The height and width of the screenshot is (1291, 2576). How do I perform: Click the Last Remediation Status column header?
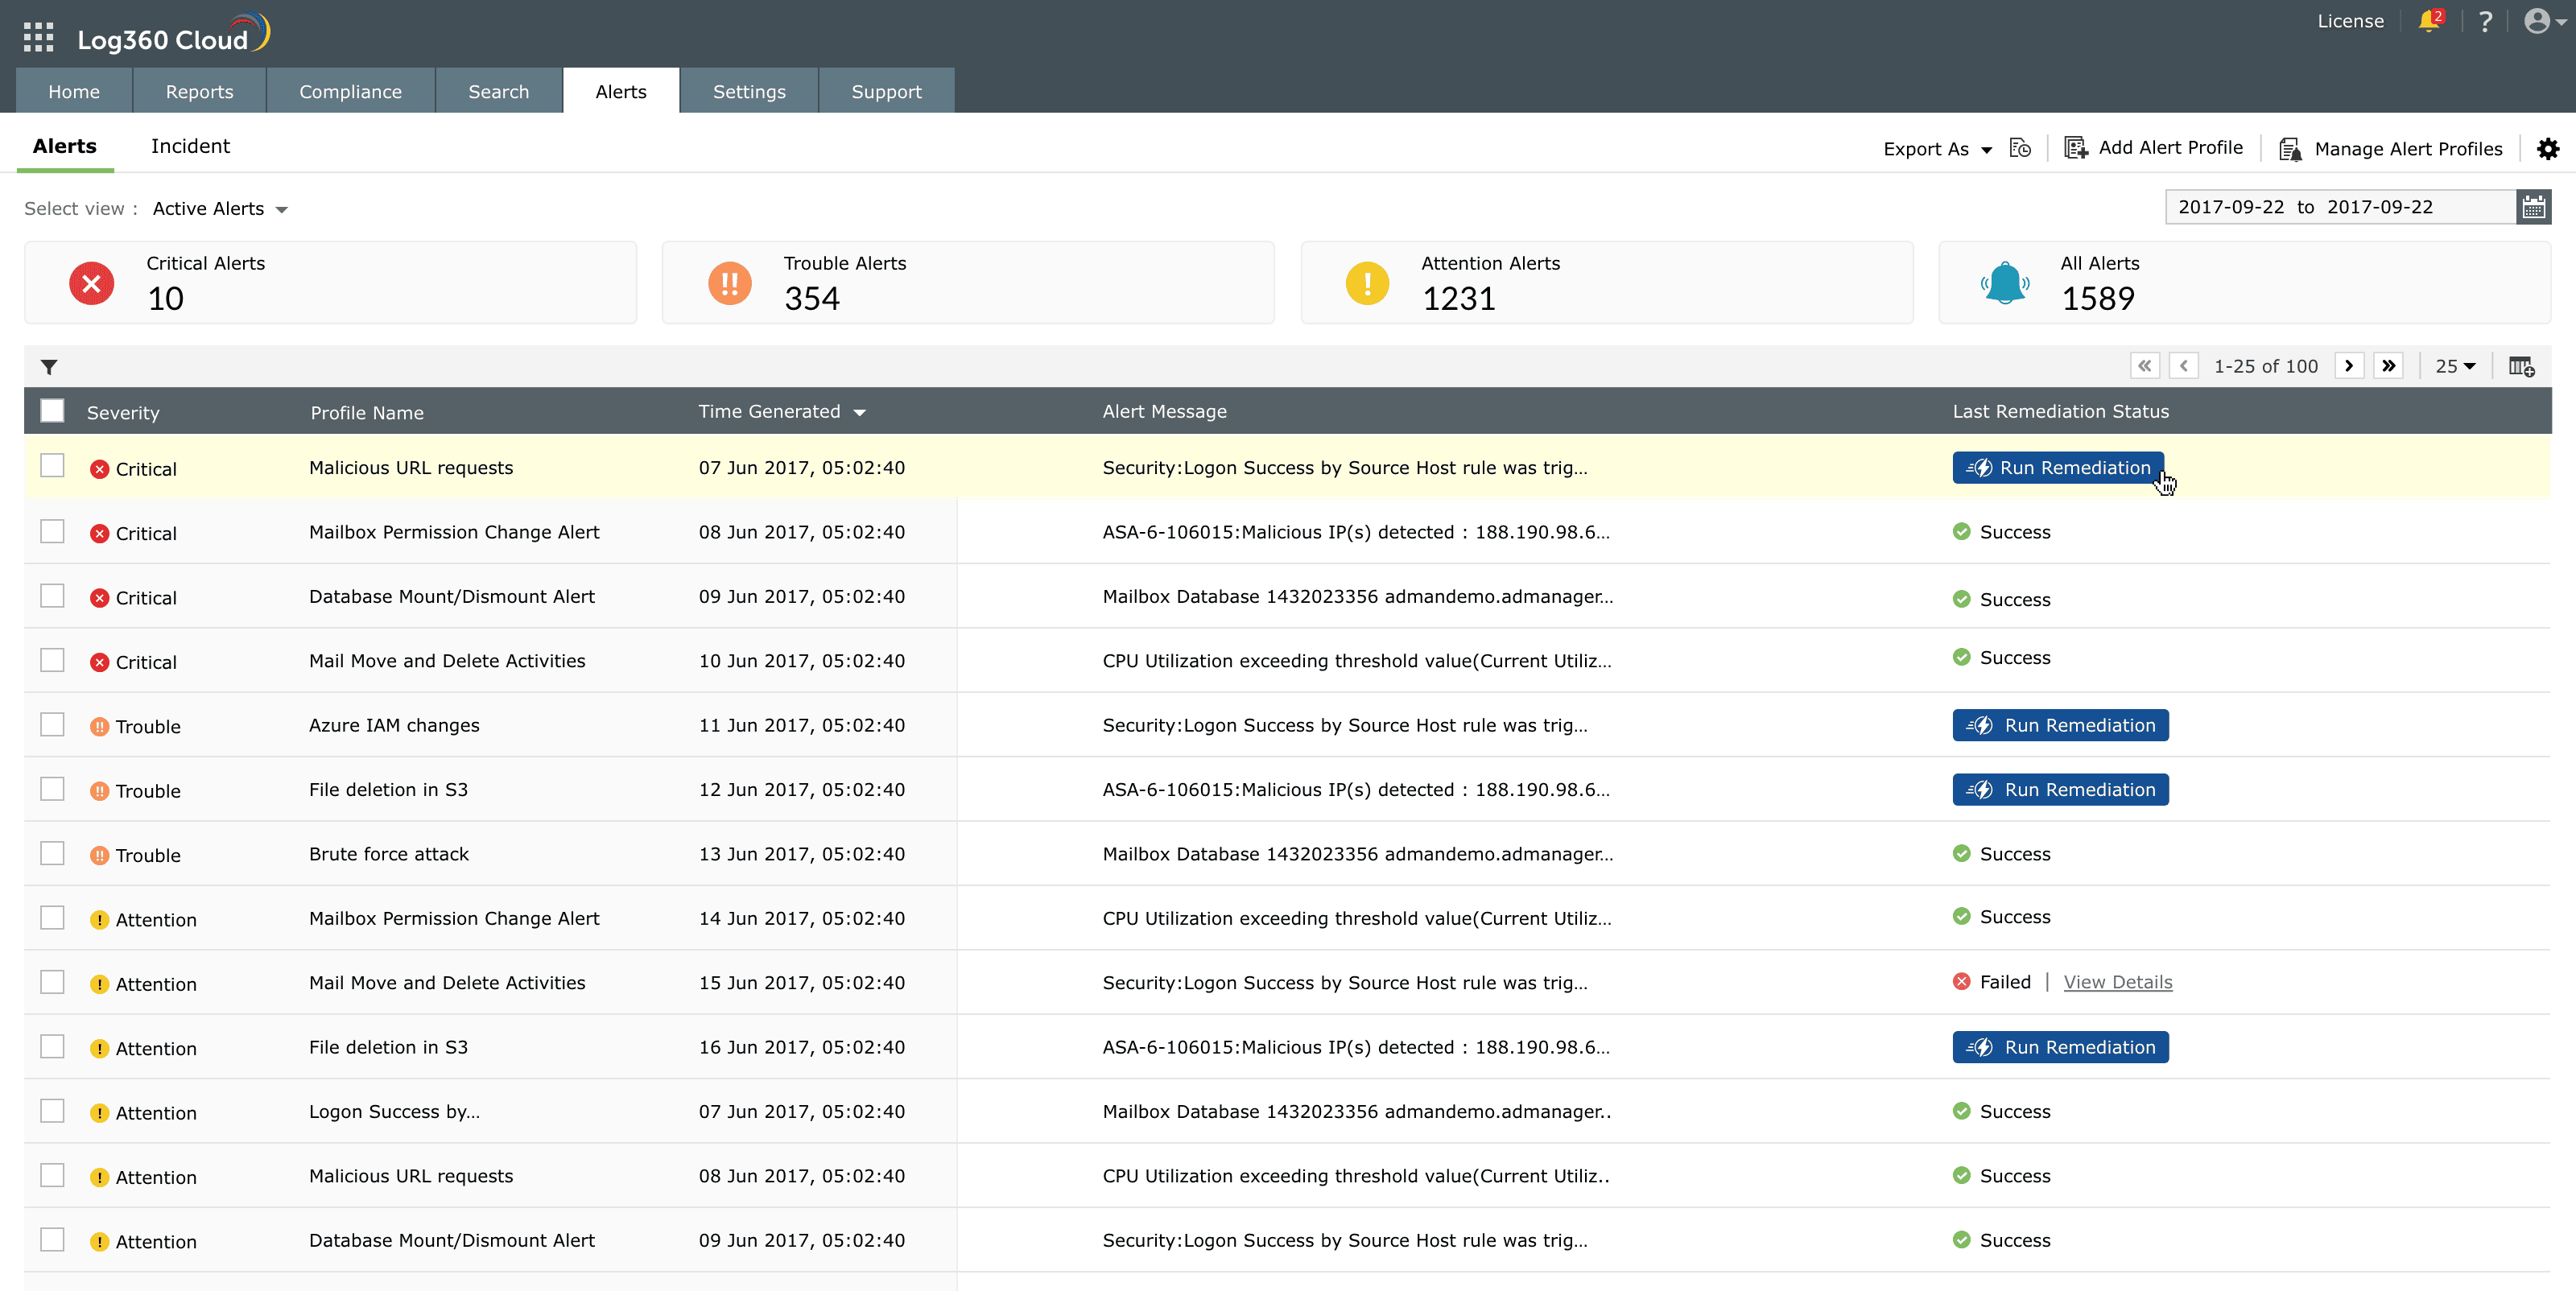(2060, 411)
